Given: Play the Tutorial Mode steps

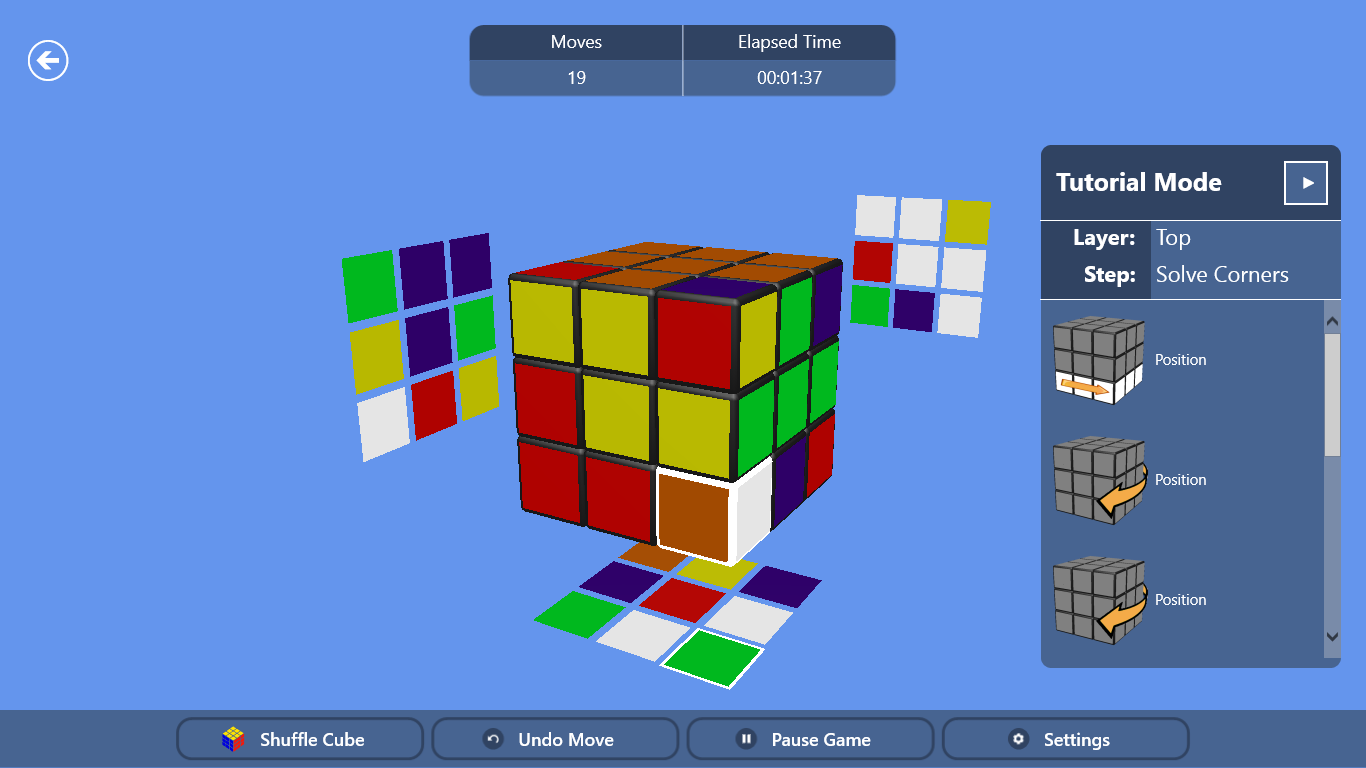Looking at the screenshot, I should tap(1306, 183).
